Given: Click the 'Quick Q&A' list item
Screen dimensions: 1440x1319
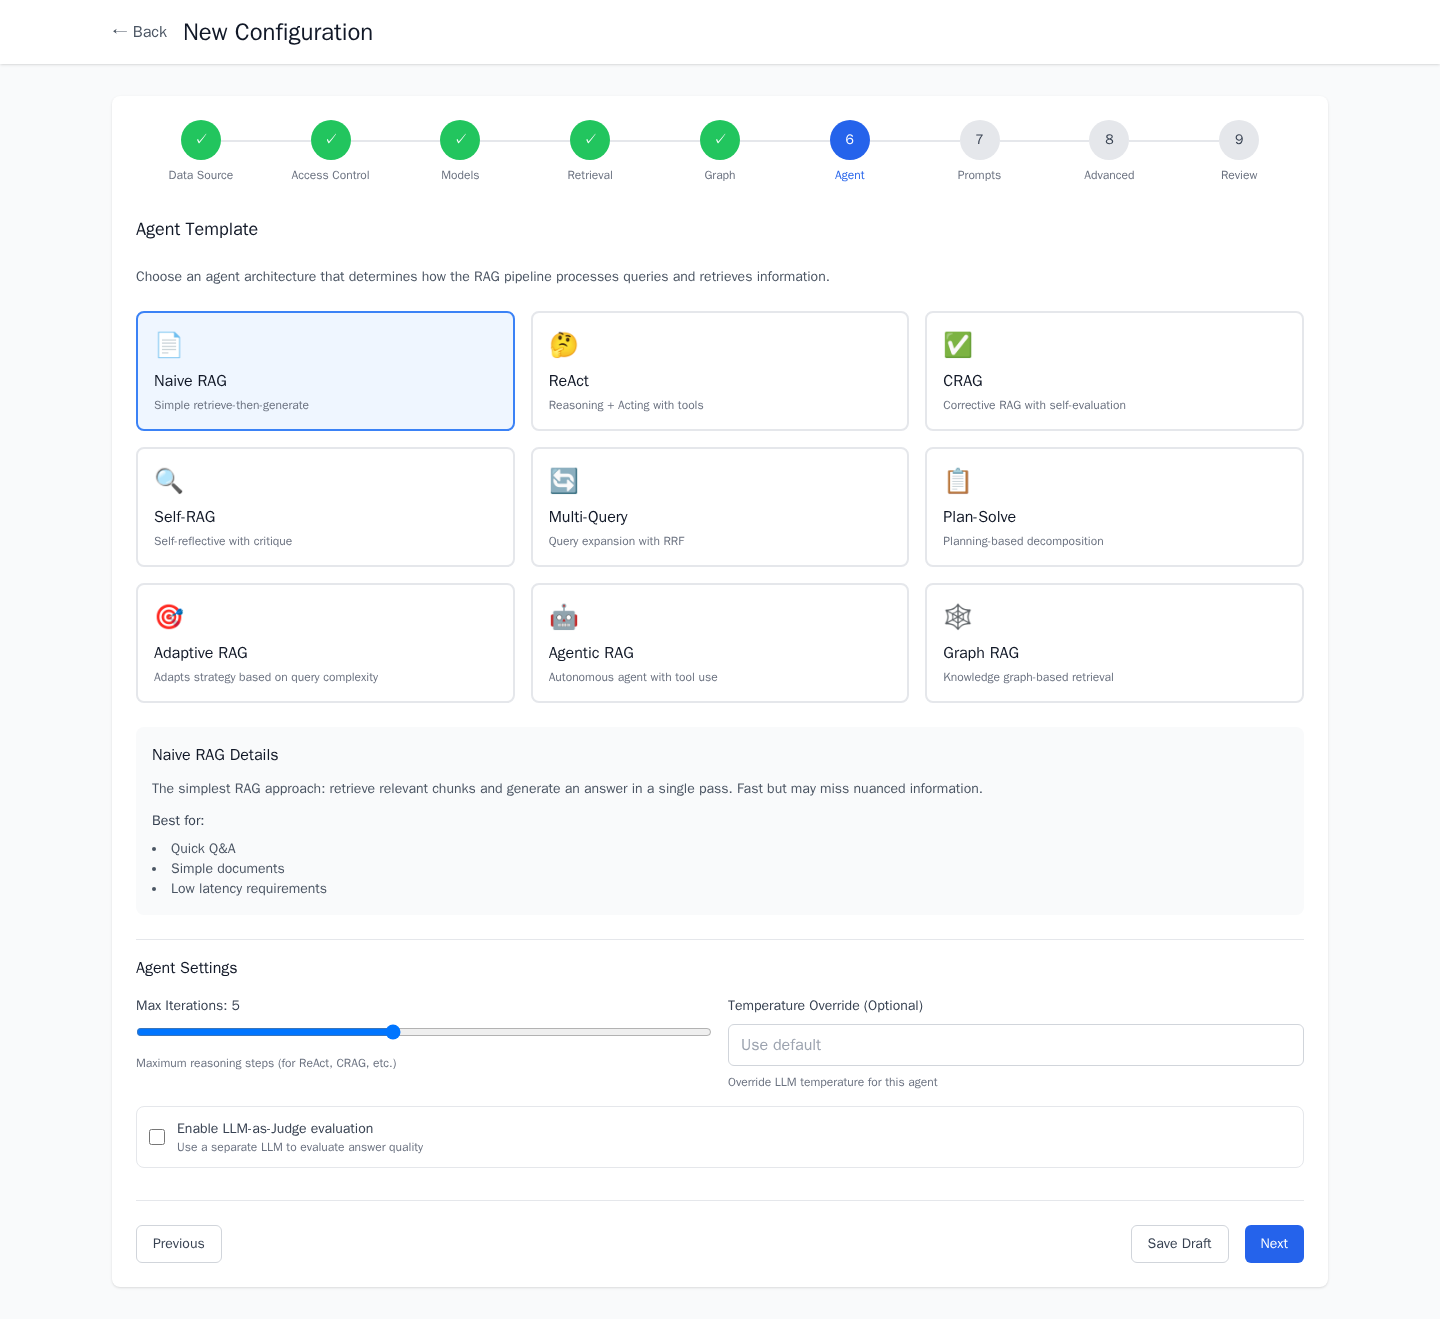Looking at the screenshot, I should (203, 849).
